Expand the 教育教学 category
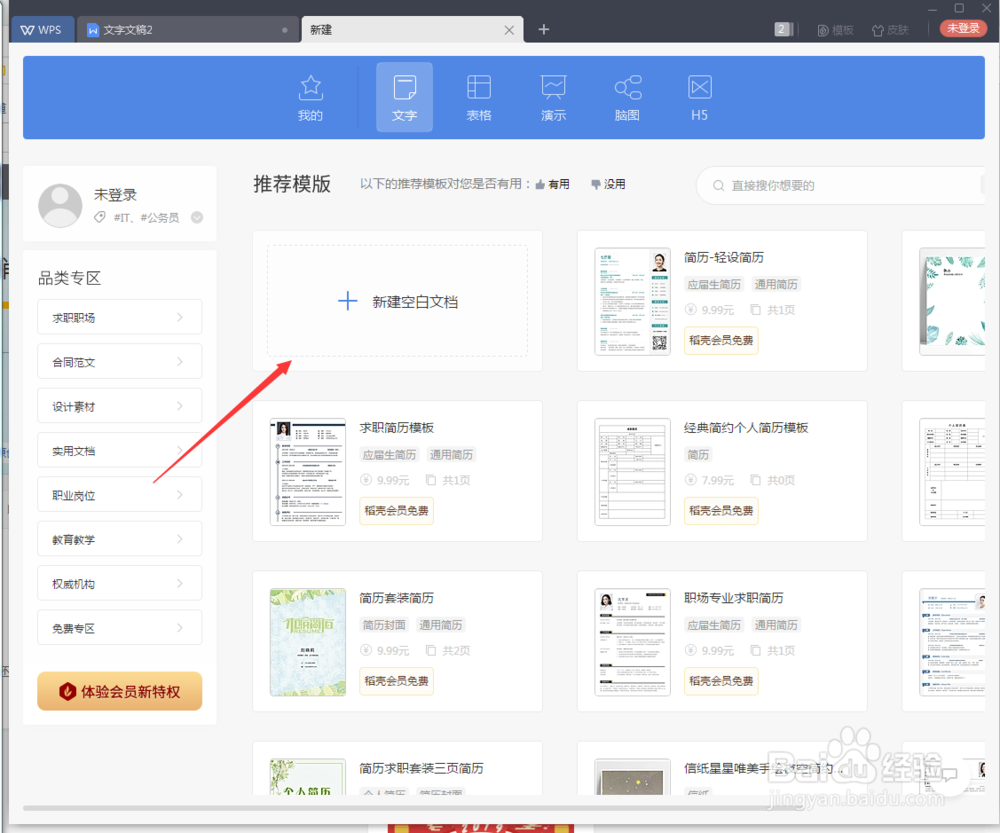1000x833 pixels. (119, 539)
